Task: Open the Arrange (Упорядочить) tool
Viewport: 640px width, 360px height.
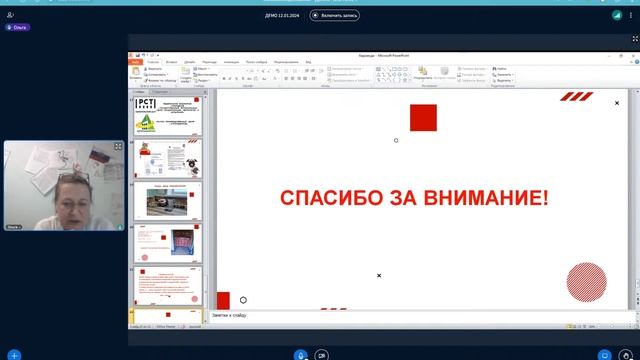Action: pyautogui.click(x=422, y=72)
